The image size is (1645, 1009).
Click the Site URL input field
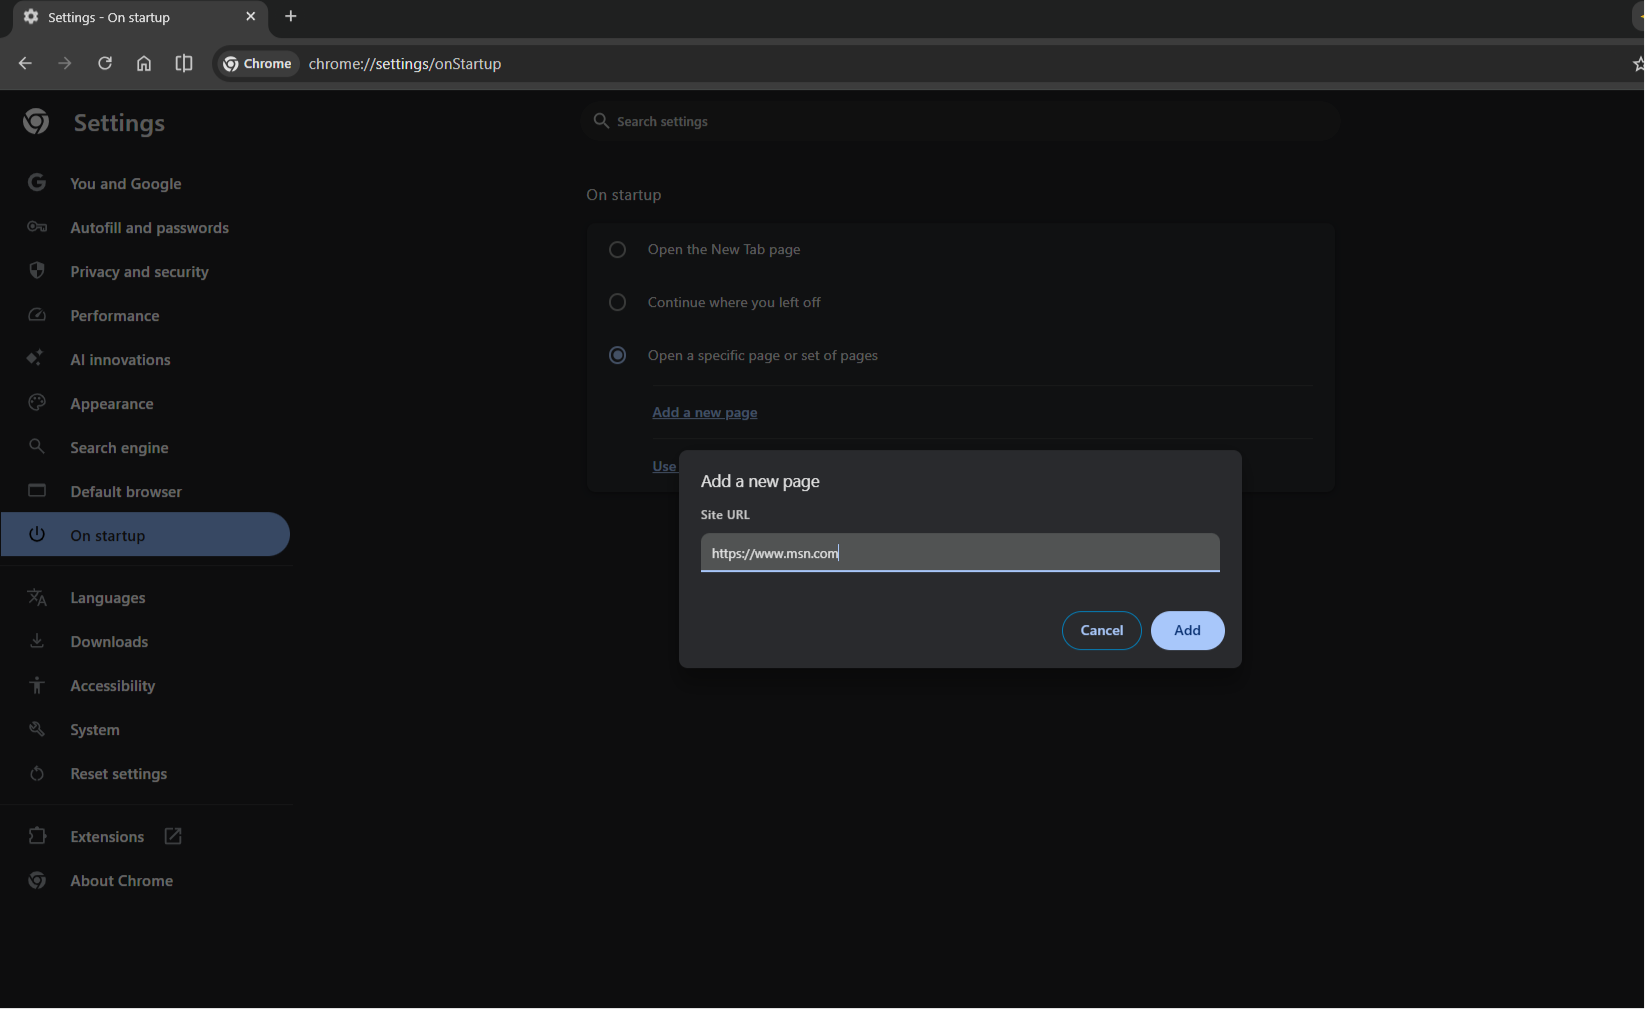tap(960, 552)
